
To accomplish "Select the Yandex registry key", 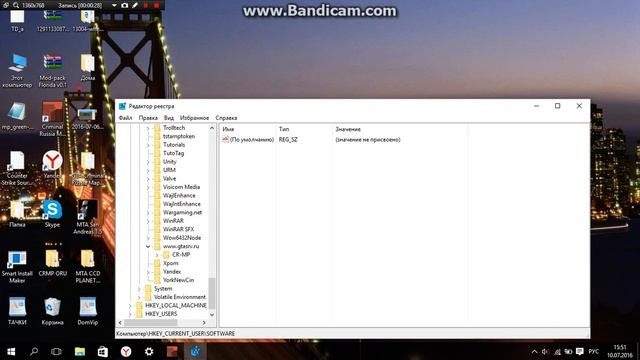I will [x=172, y=272].
